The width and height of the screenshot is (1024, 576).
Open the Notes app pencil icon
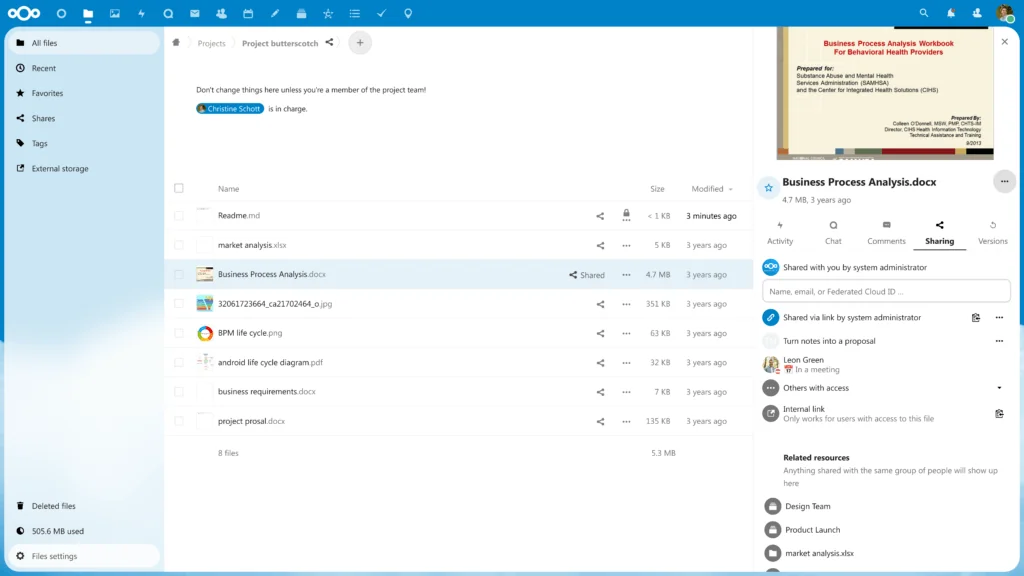(274, 13)
